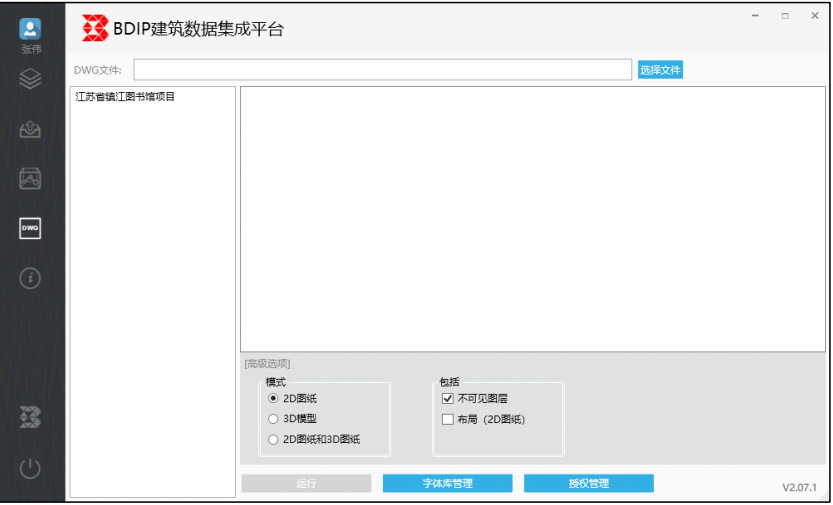Open the layers stack sidebar icon

30,79
